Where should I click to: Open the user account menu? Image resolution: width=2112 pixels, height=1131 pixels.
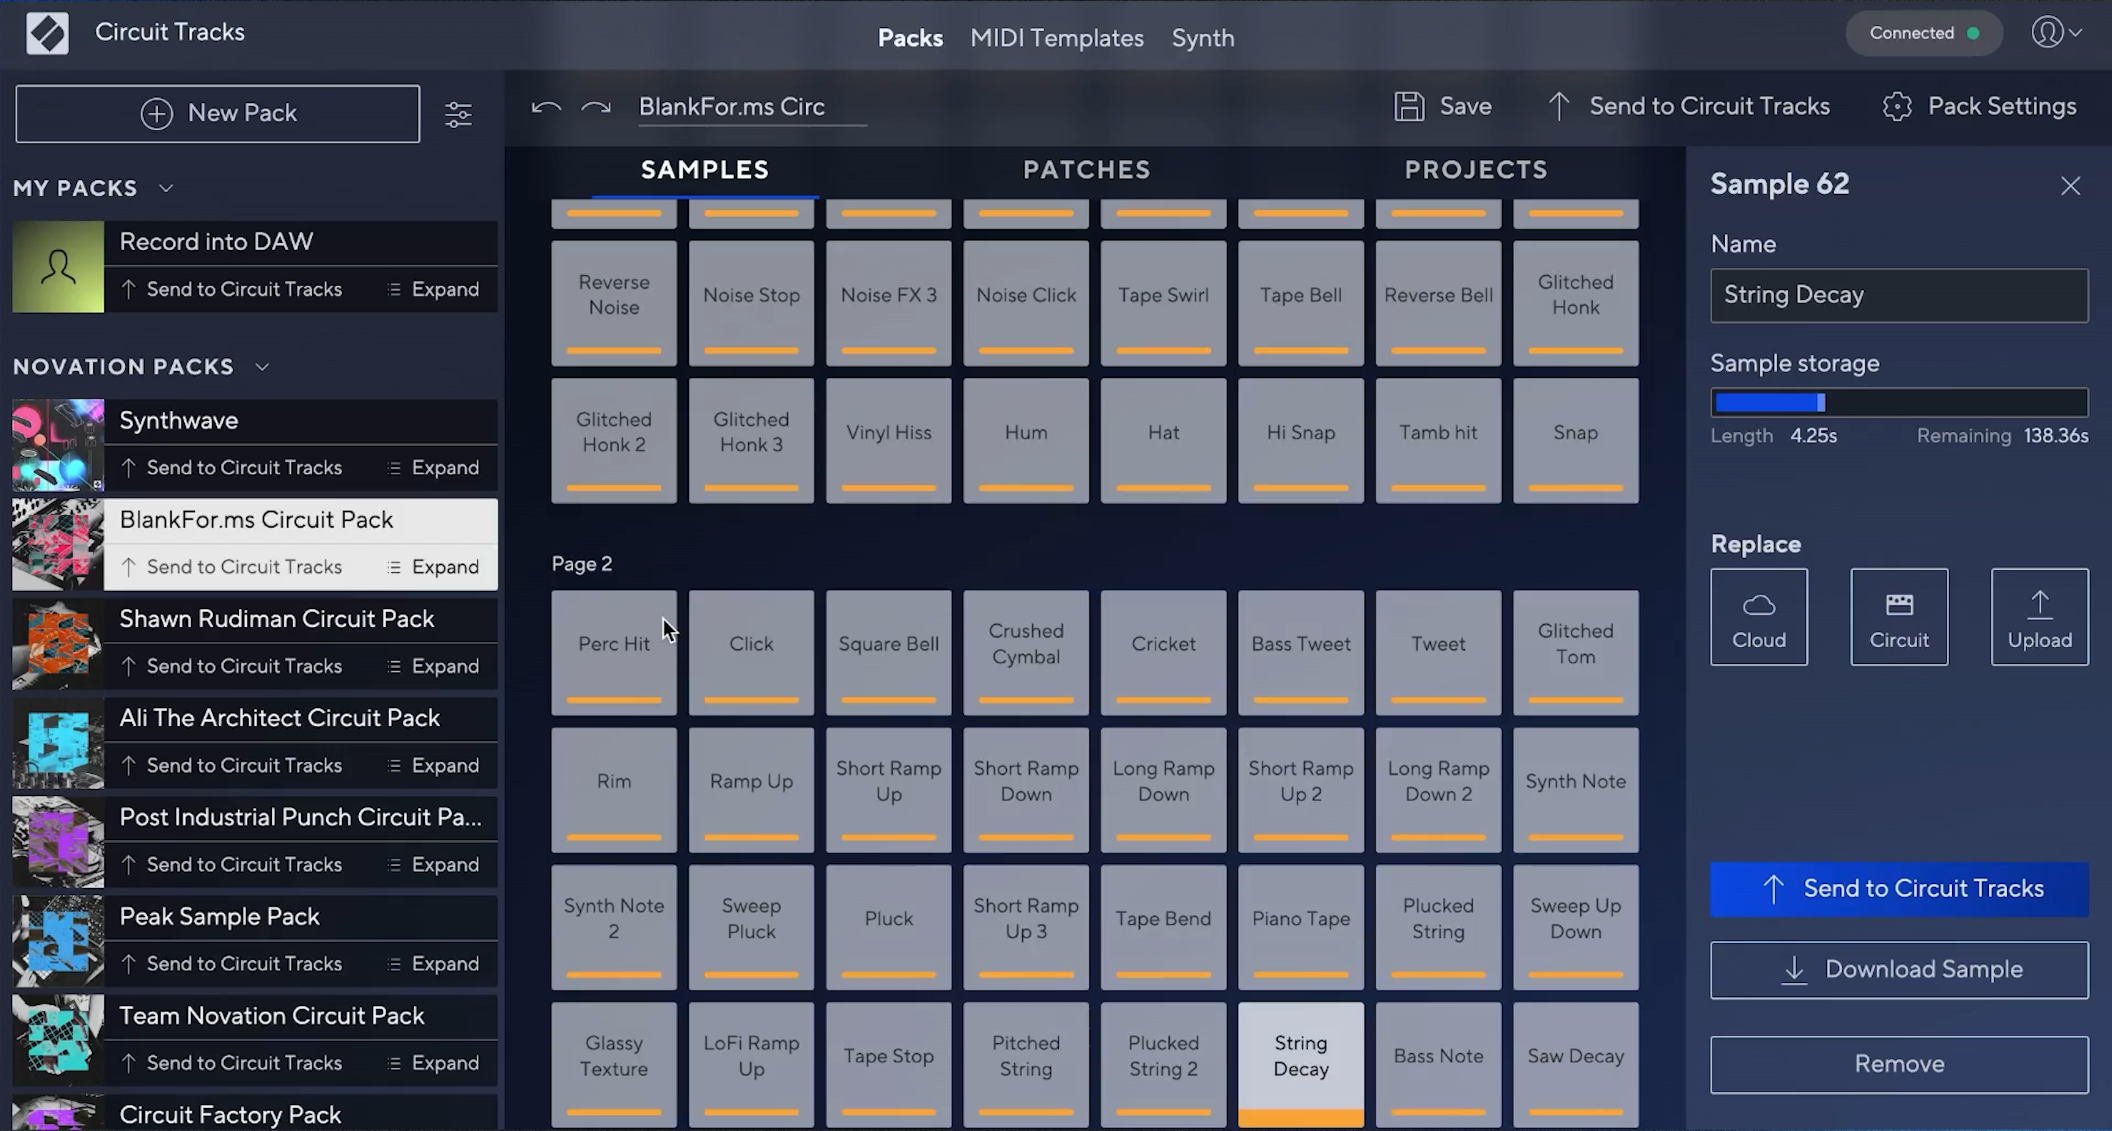(x=2057, y=33)
